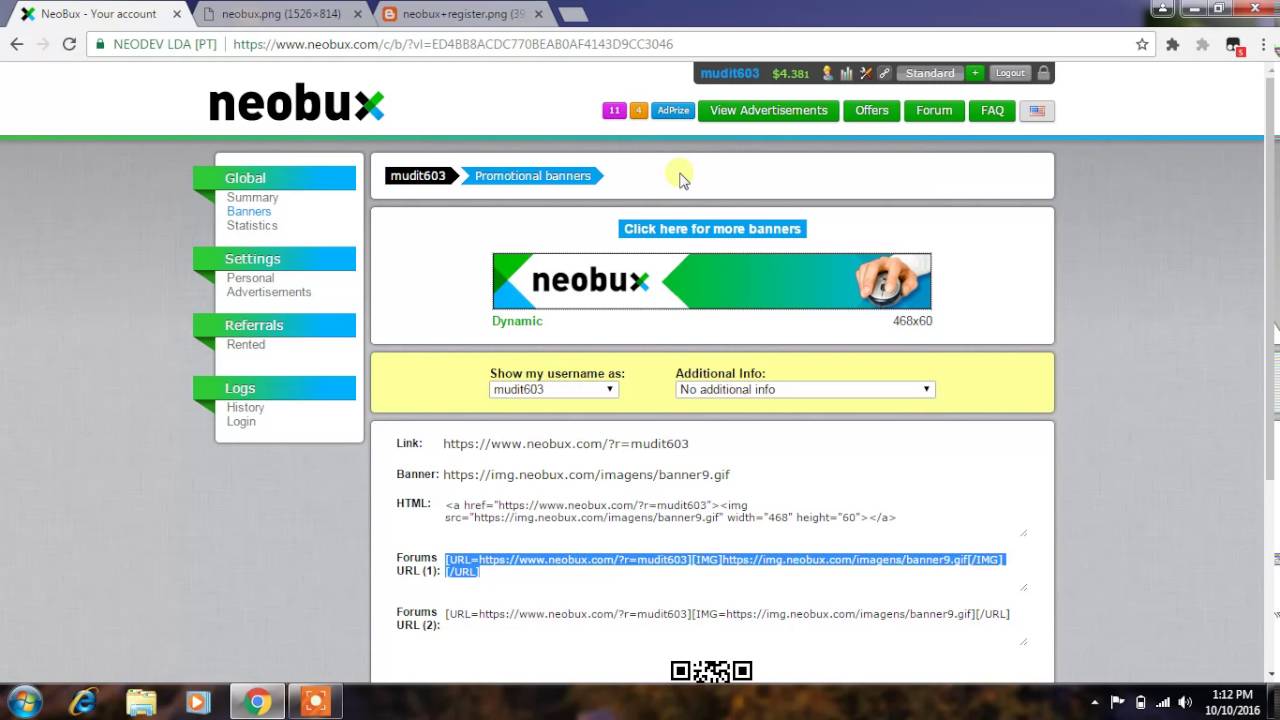Click the Standard membership button
This screenshot has height=720, width=1280.
point(930,73)
